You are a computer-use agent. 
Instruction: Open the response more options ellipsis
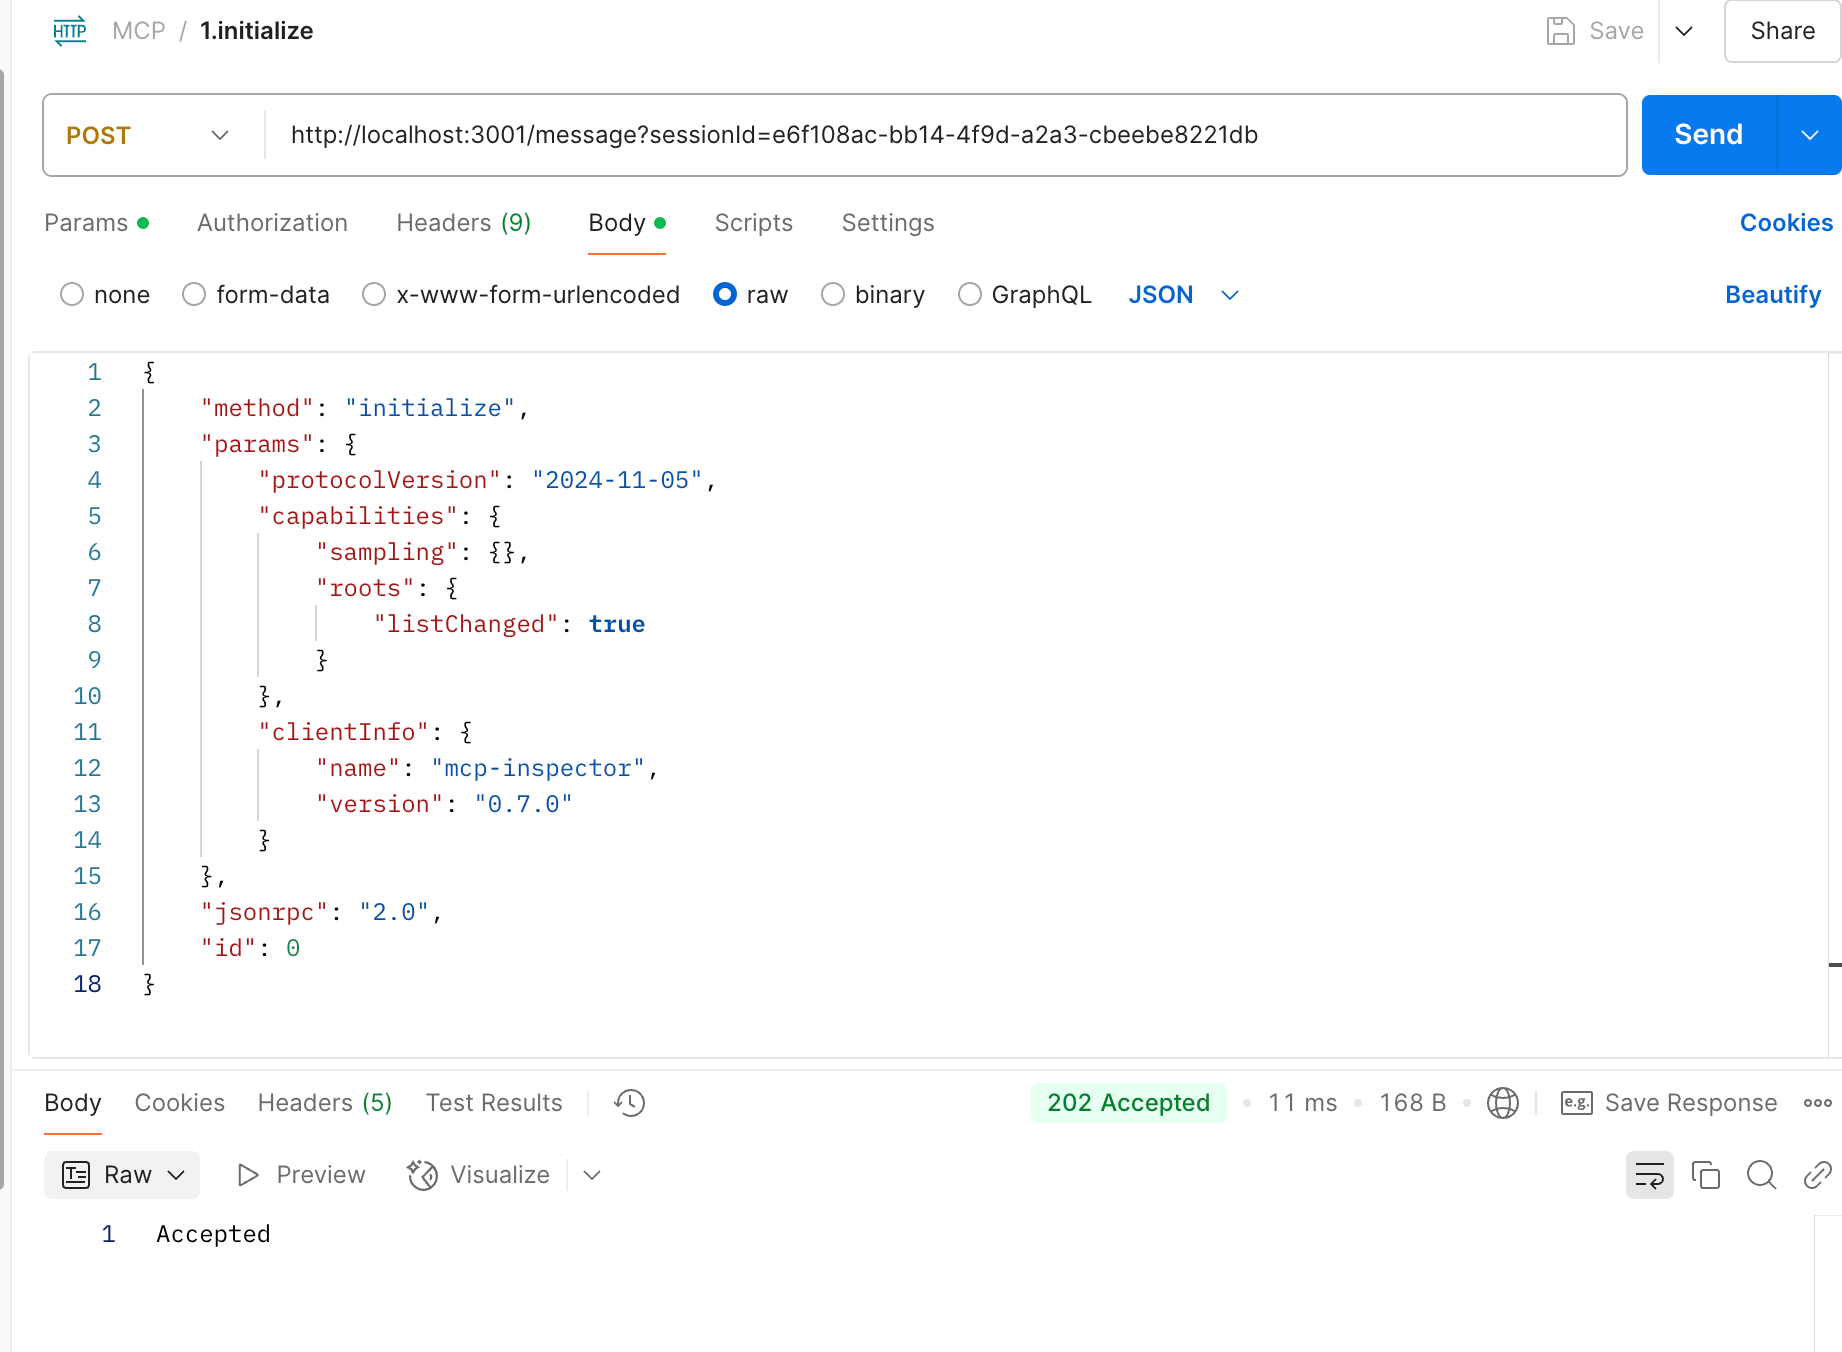tap(1818, 1103)
